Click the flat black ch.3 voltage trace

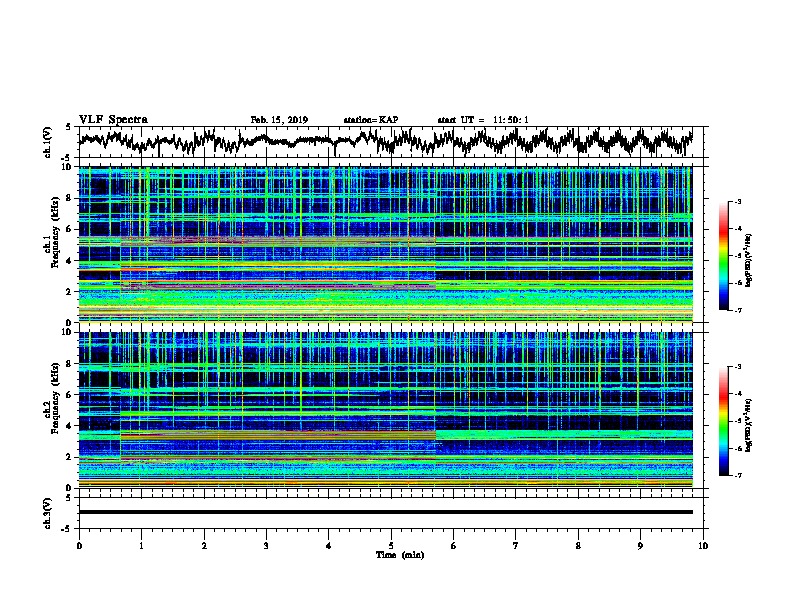tap(386, 512)
